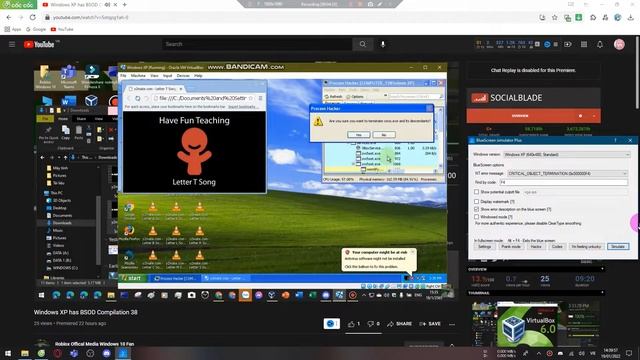Dislike the video with thumbs down
640x360 pixels.
coord(371,324)
